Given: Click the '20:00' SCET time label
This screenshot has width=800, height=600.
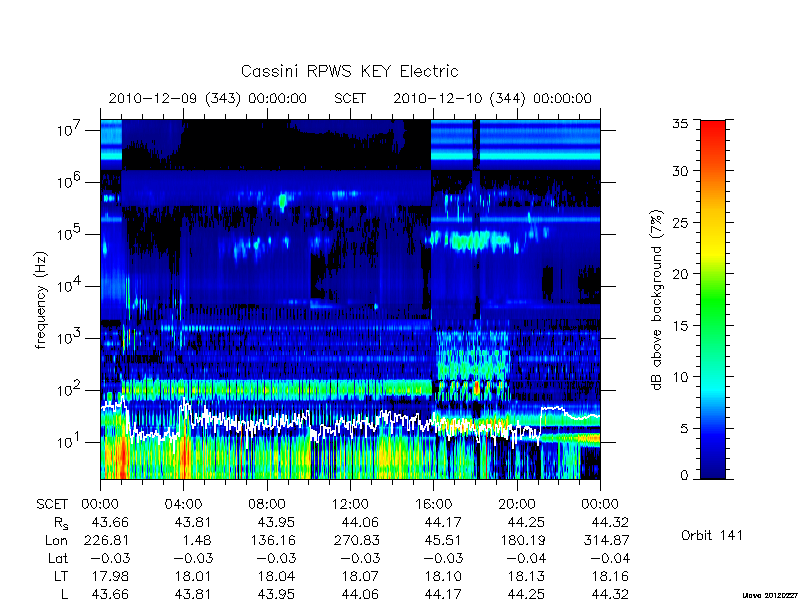Looking at the screenshot, I should click(517, 505).
